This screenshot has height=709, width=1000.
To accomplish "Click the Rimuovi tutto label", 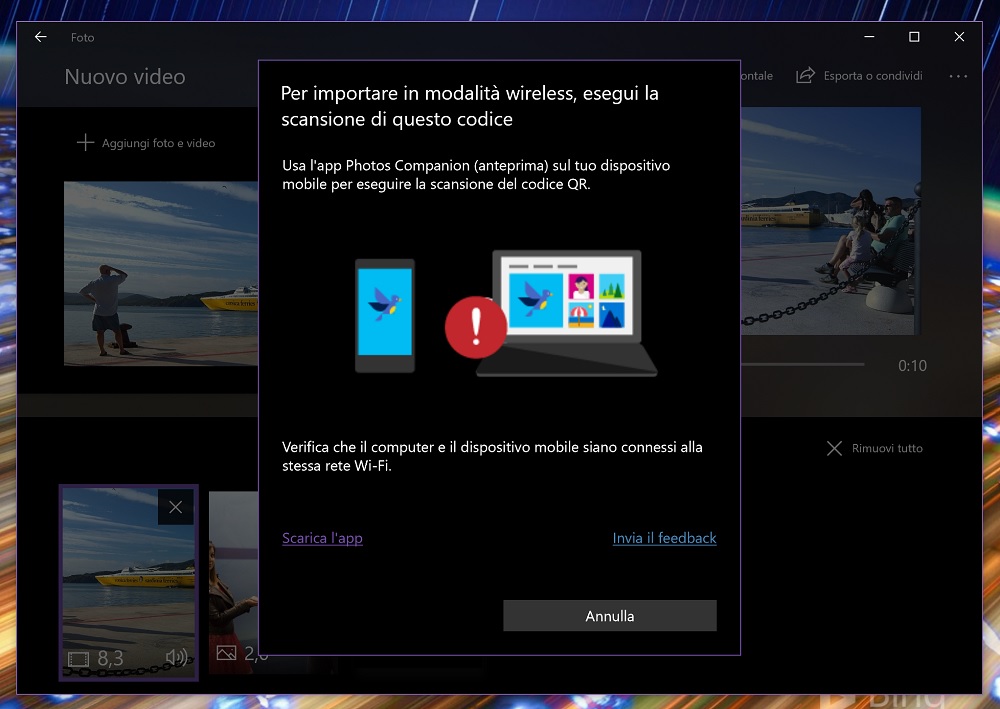I will (887, 448).
